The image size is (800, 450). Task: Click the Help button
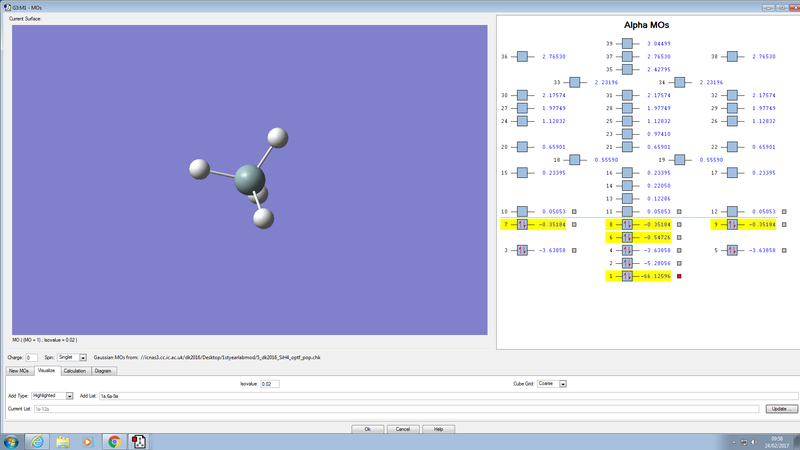(438, 429)
